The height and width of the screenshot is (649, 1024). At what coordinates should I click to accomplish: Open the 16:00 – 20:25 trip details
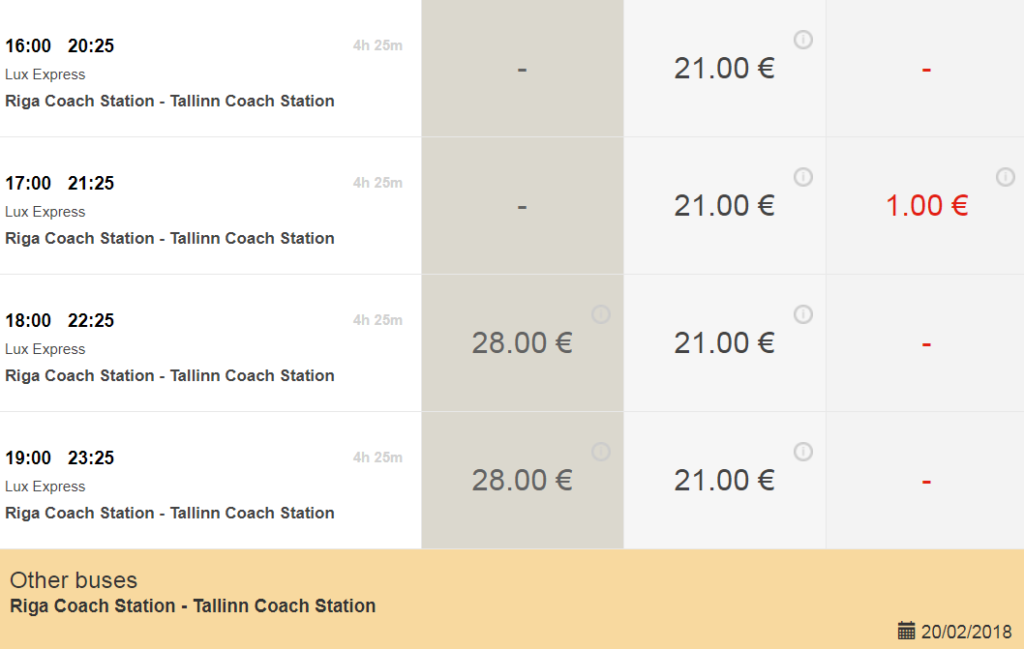(60, 46)
